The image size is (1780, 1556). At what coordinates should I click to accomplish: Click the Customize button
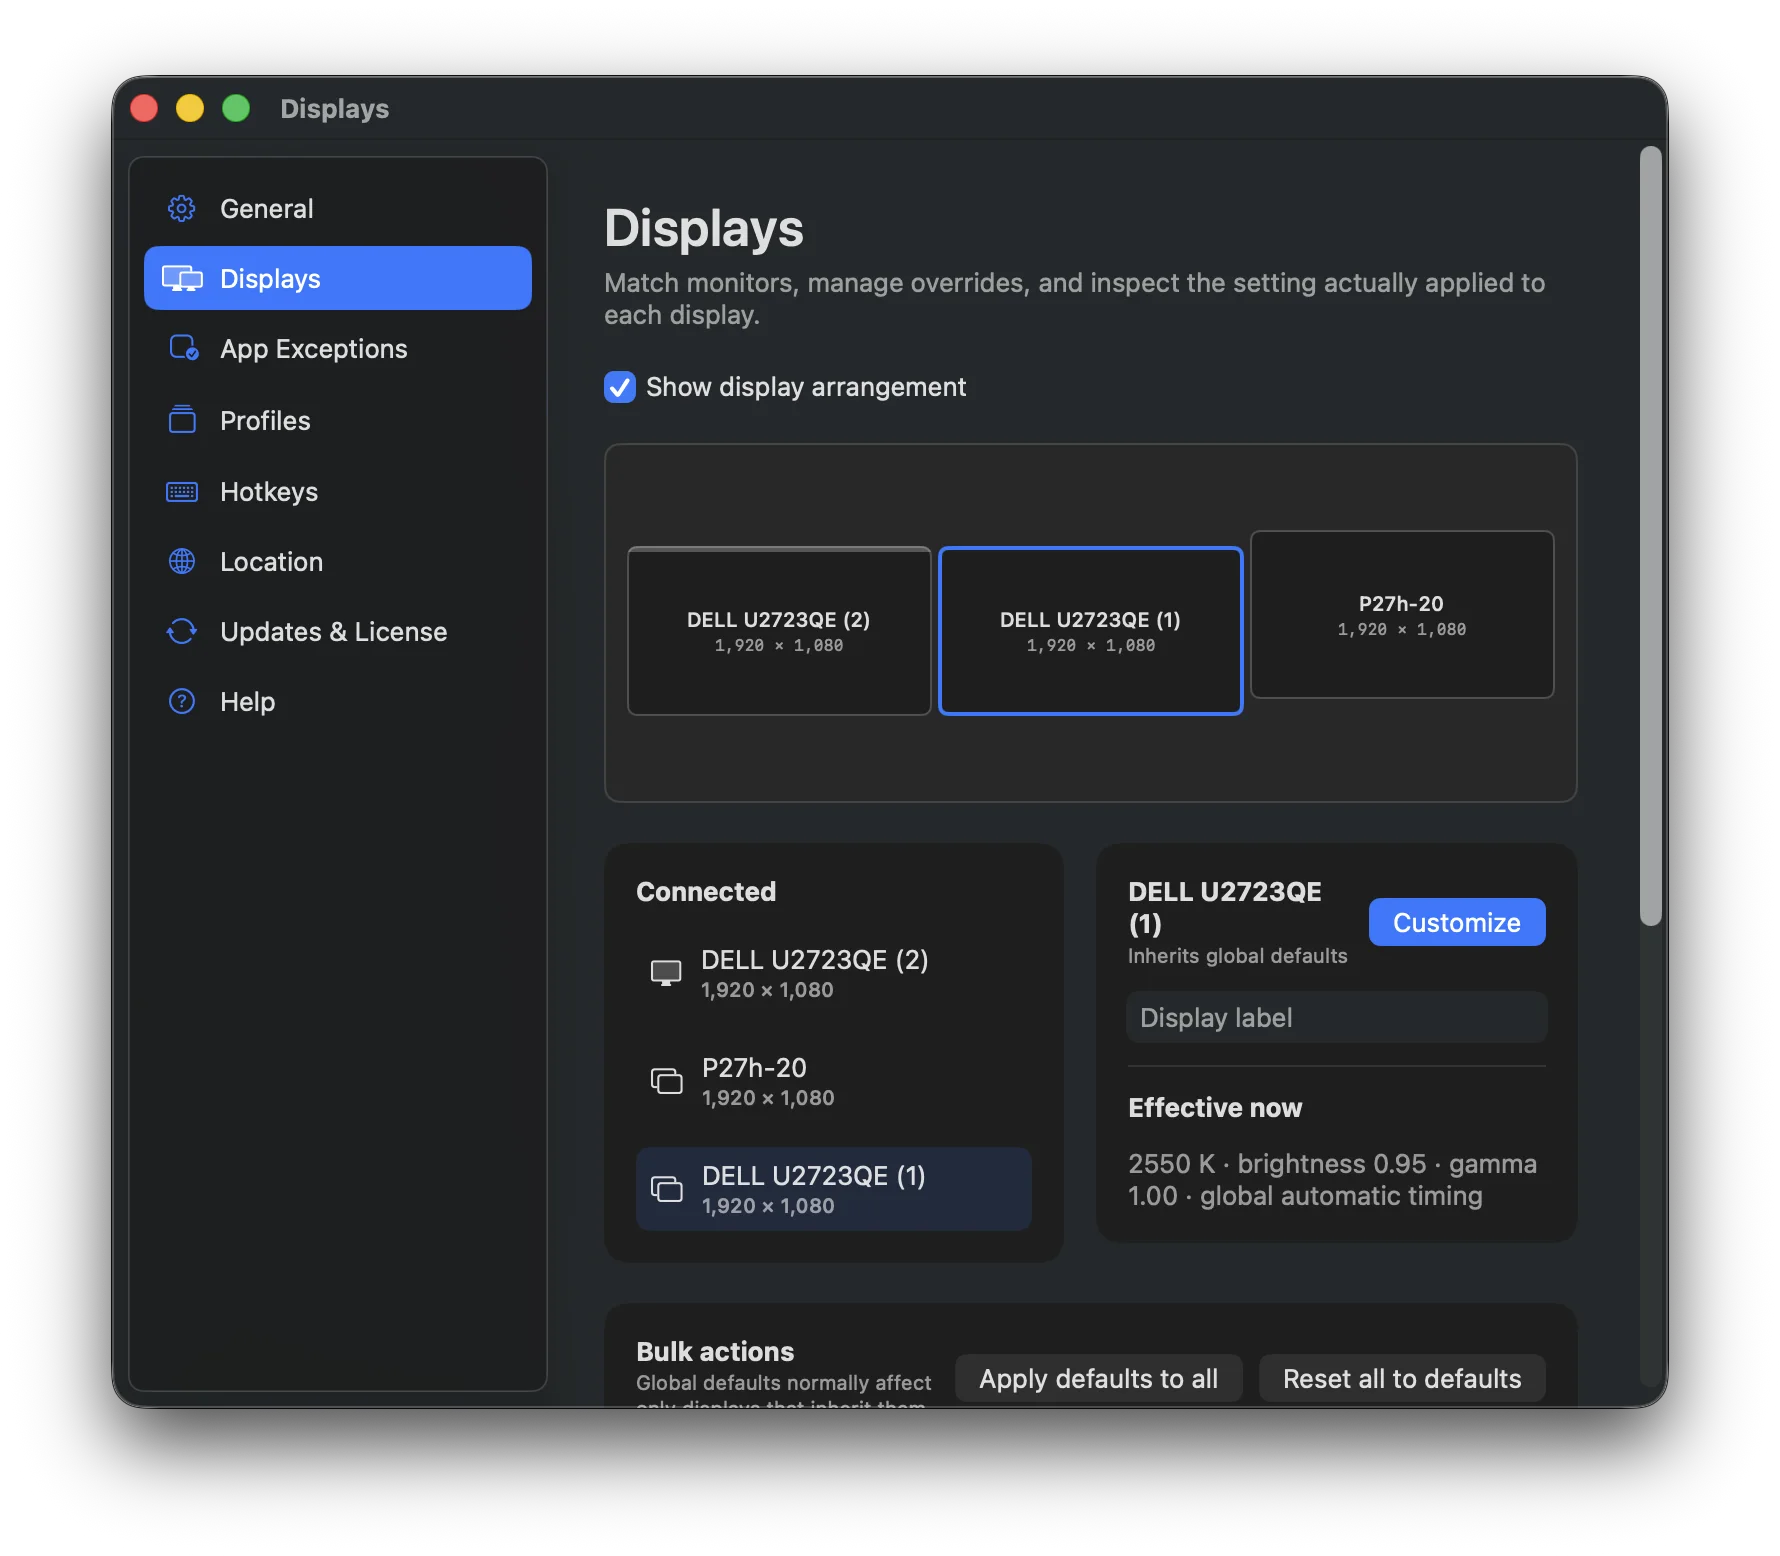(1457, 922)
